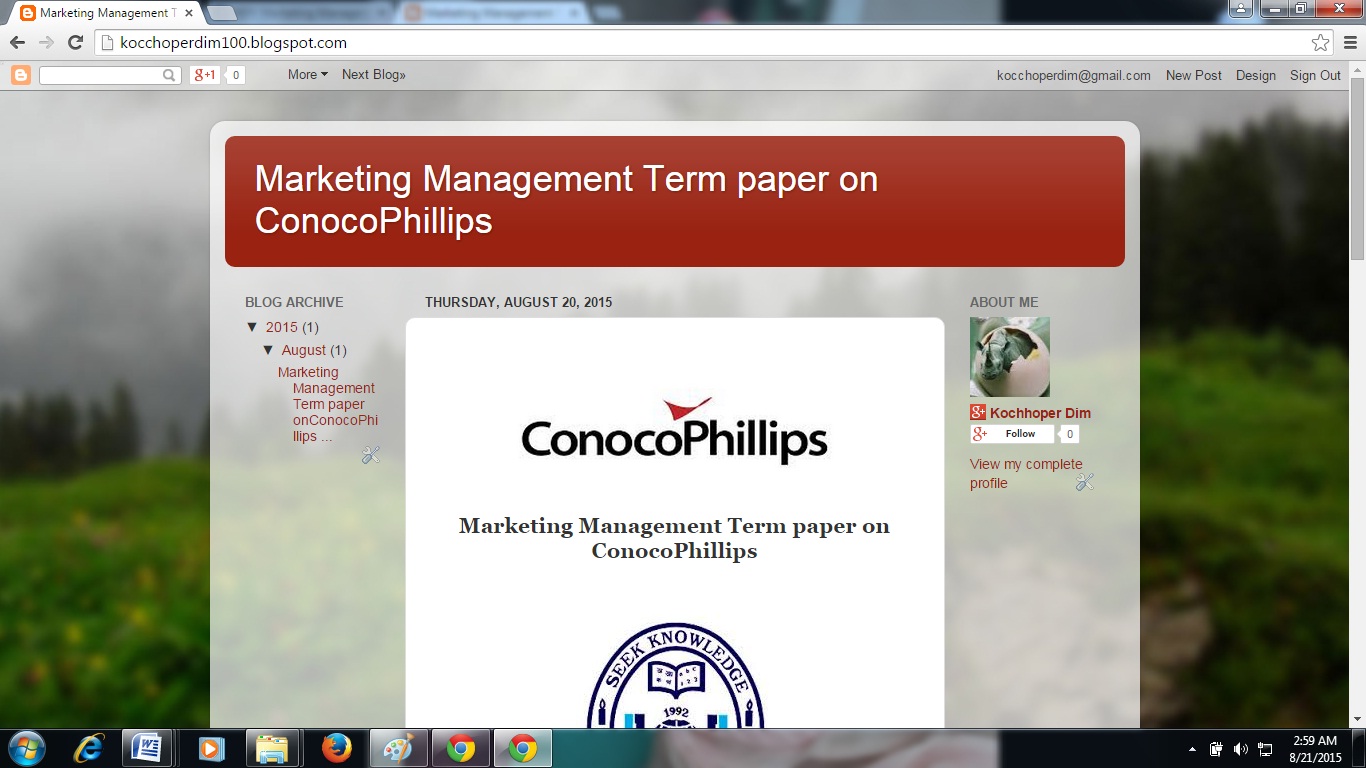The image size is (1366, 768).
Task: Open View my complete profile link
Action: click(1026, 473)
